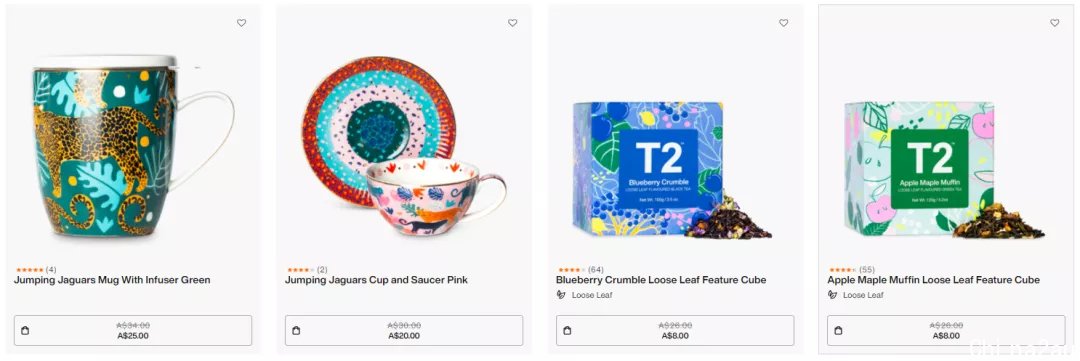Open Apple Maple Muffin Loose Leaf Feature Cube link

click(x=933, y=280)
